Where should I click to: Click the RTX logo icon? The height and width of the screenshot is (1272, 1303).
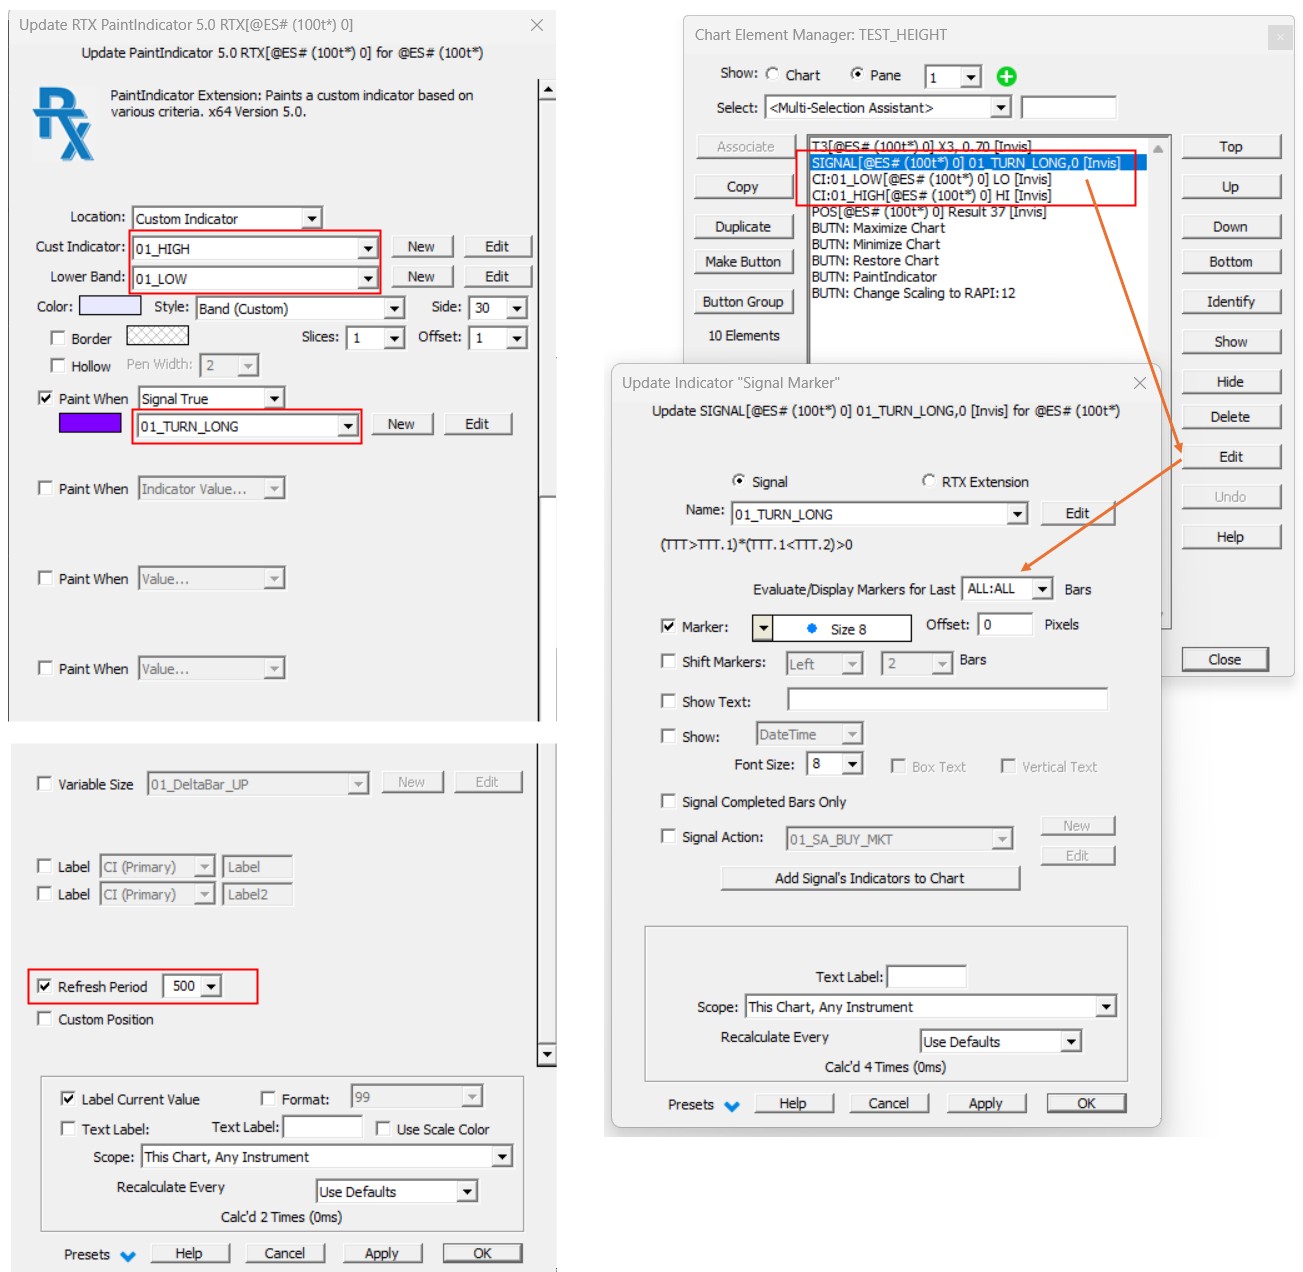[63, 124]
